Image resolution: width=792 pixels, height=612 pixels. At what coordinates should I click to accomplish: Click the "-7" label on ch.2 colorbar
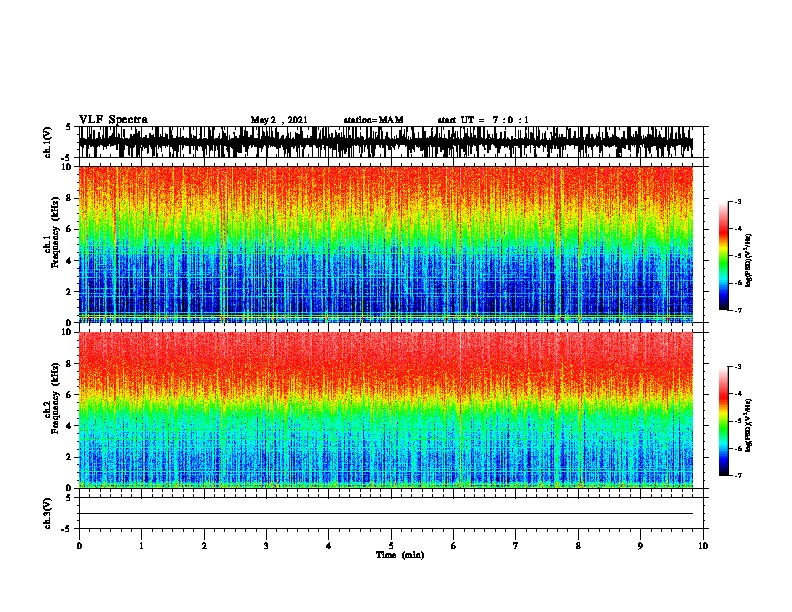(738, 475)
